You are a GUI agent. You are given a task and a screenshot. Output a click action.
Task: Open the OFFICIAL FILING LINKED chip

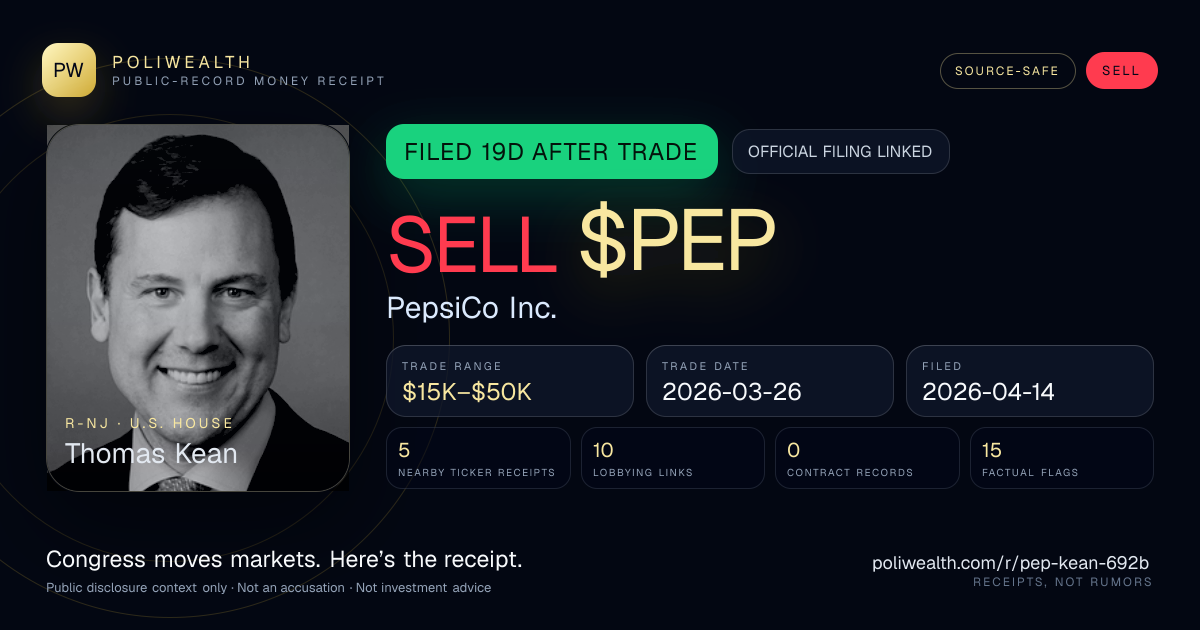pyautogui.click(x=840, y=152)
